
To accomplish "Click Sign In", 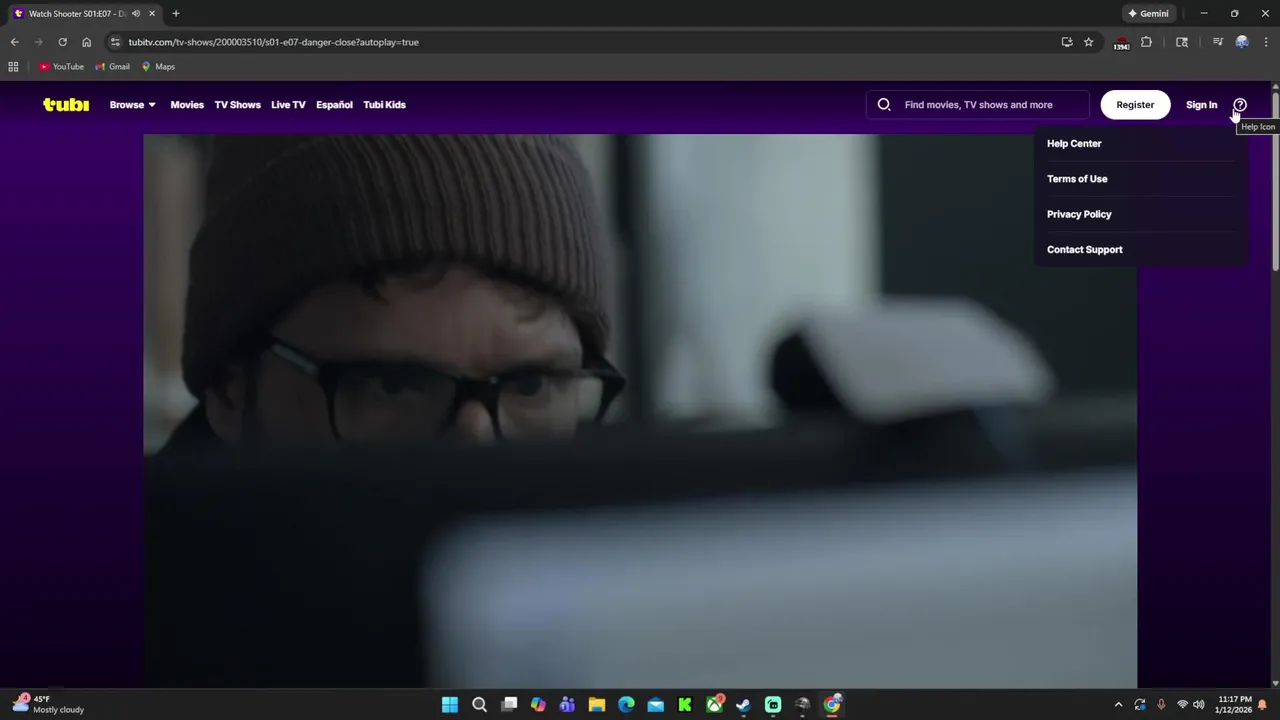I will (1201, 104).
